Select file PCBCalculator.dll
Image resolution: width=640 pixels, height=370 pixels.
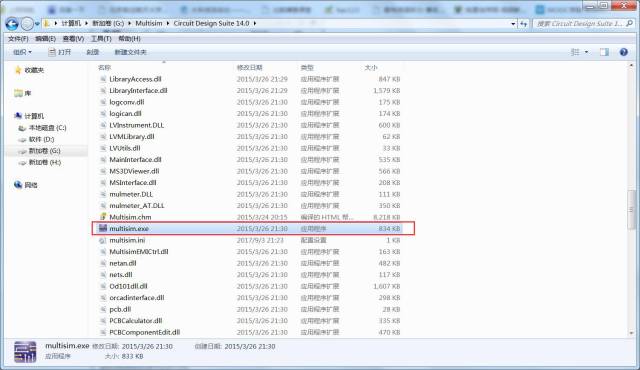coord(136,321)
